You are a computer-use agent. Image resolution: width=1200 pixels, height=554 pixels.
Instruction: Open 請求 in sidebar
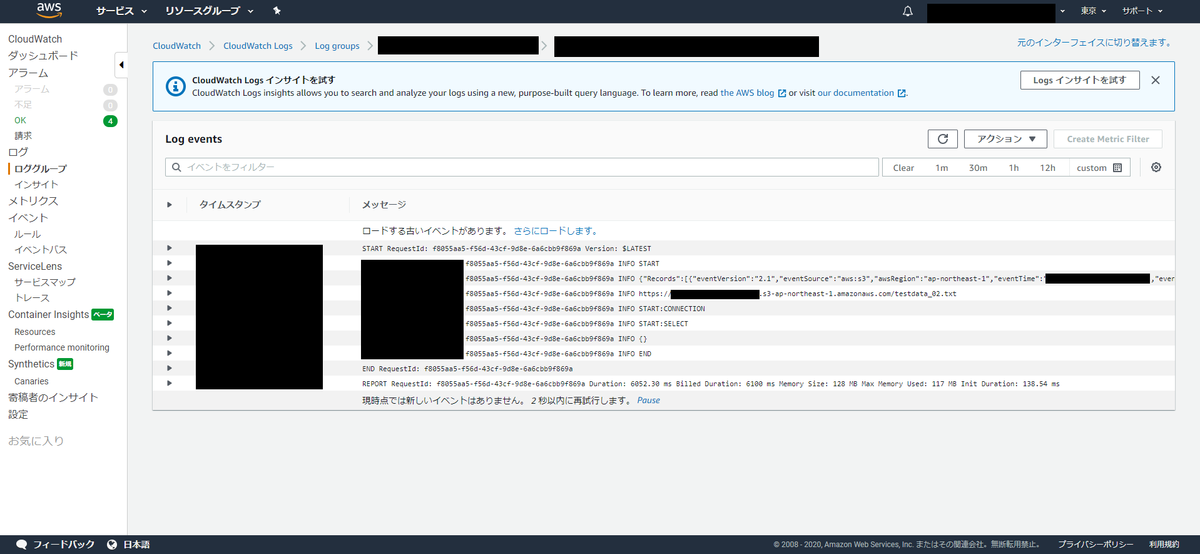point(23,136)
